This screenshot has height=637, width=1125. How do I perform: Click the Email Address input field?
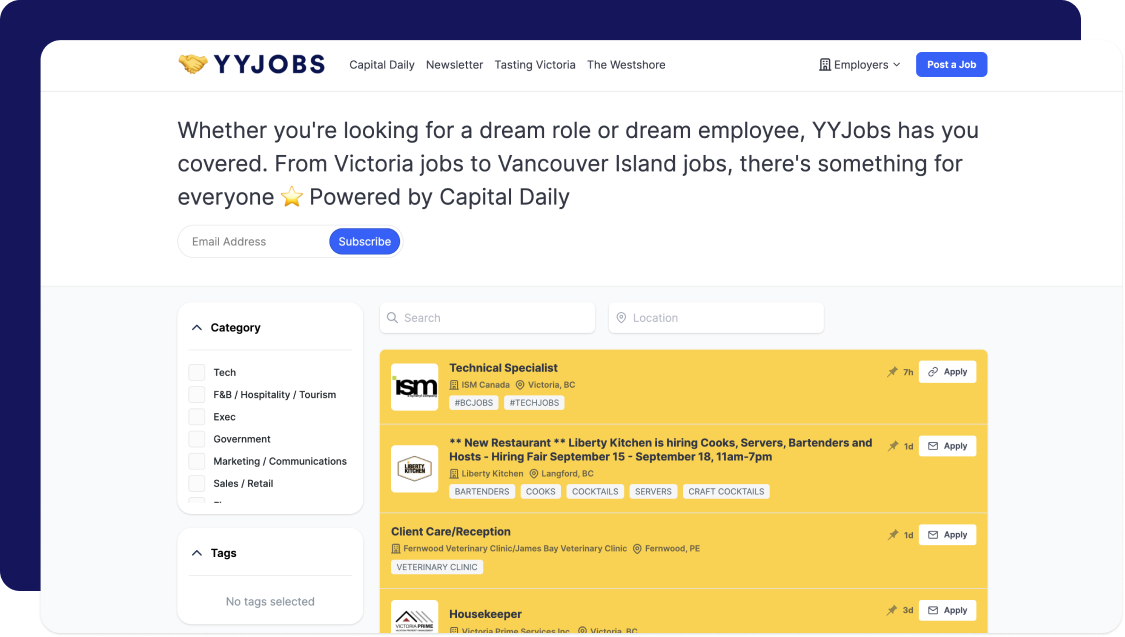tap(245, 241)
